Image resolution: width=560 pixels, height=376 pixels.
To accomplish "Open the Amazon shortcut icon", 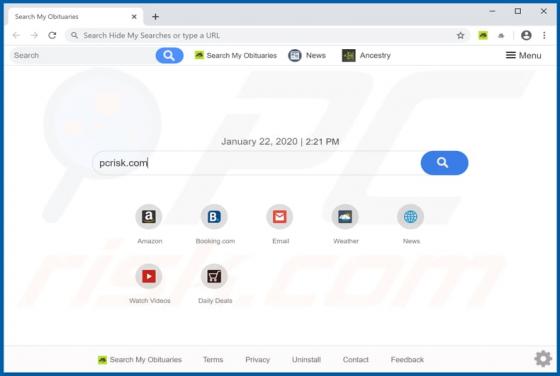I will pos(149,216).
